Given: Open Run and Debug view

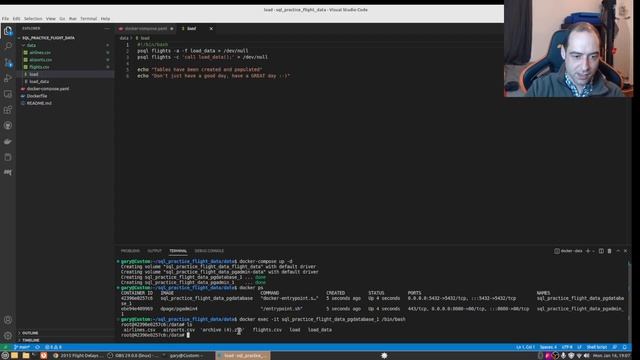Looking at the screenshot, I should pyautogui.click(x=8, y=78).
